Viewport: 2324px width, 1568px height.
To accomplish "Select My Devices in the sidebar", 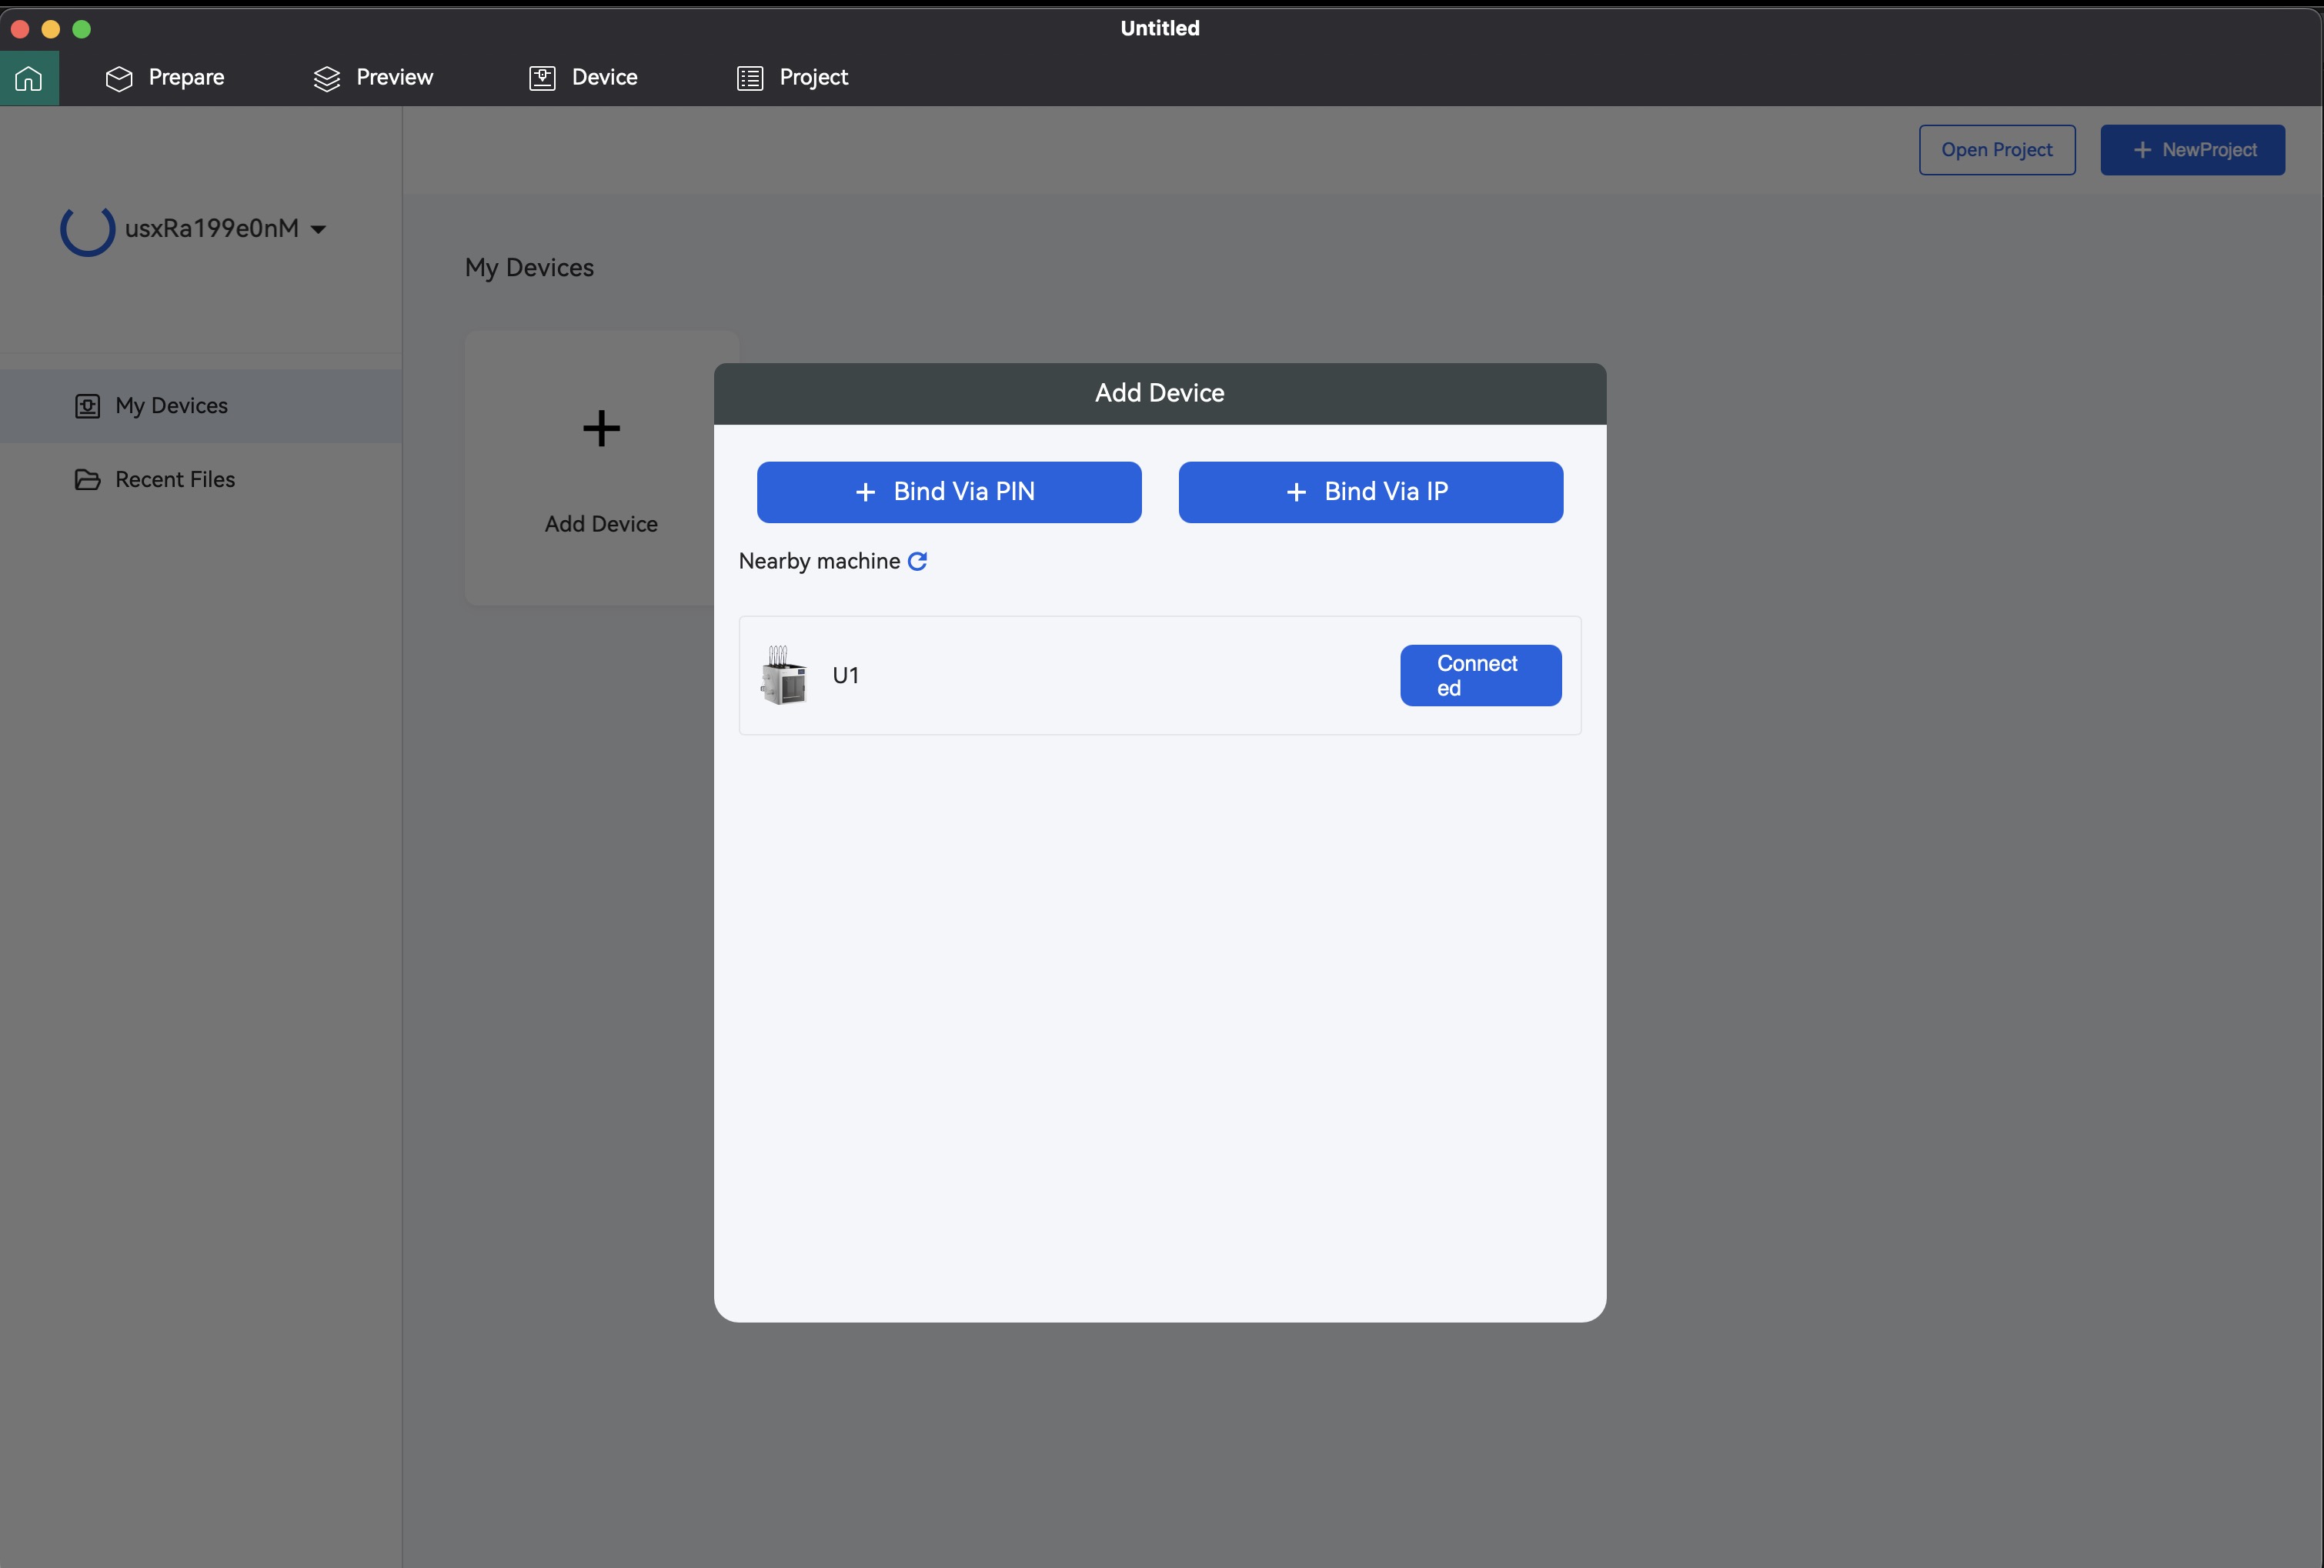I will coord(201,406).
